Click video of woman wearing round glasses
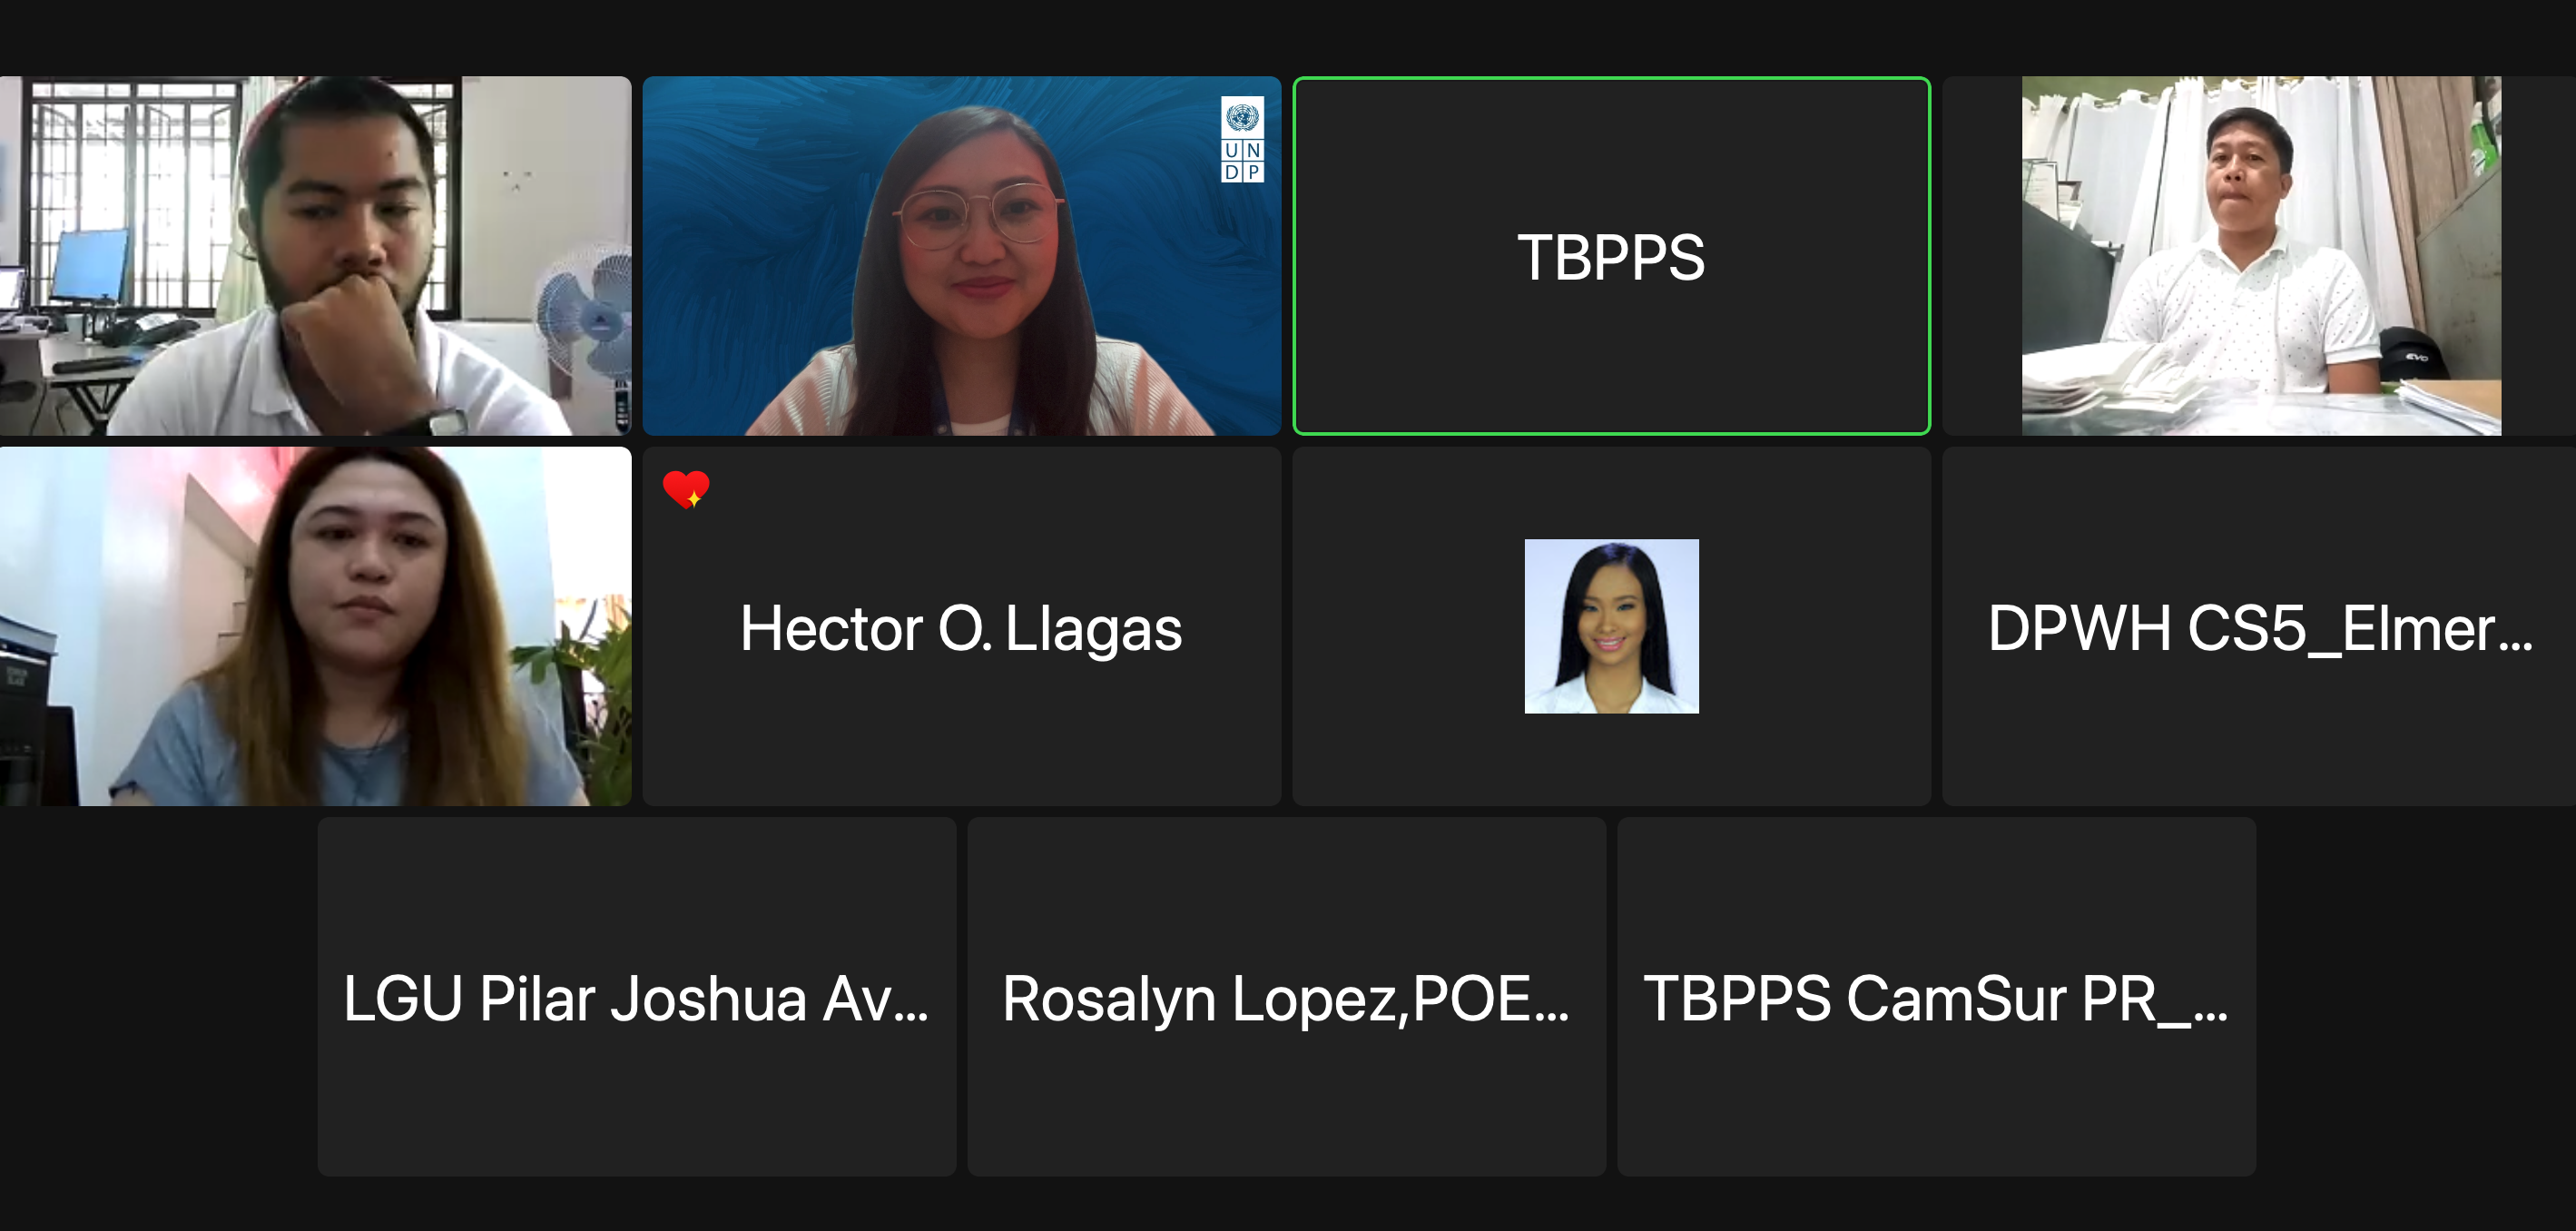 (961, 256)
